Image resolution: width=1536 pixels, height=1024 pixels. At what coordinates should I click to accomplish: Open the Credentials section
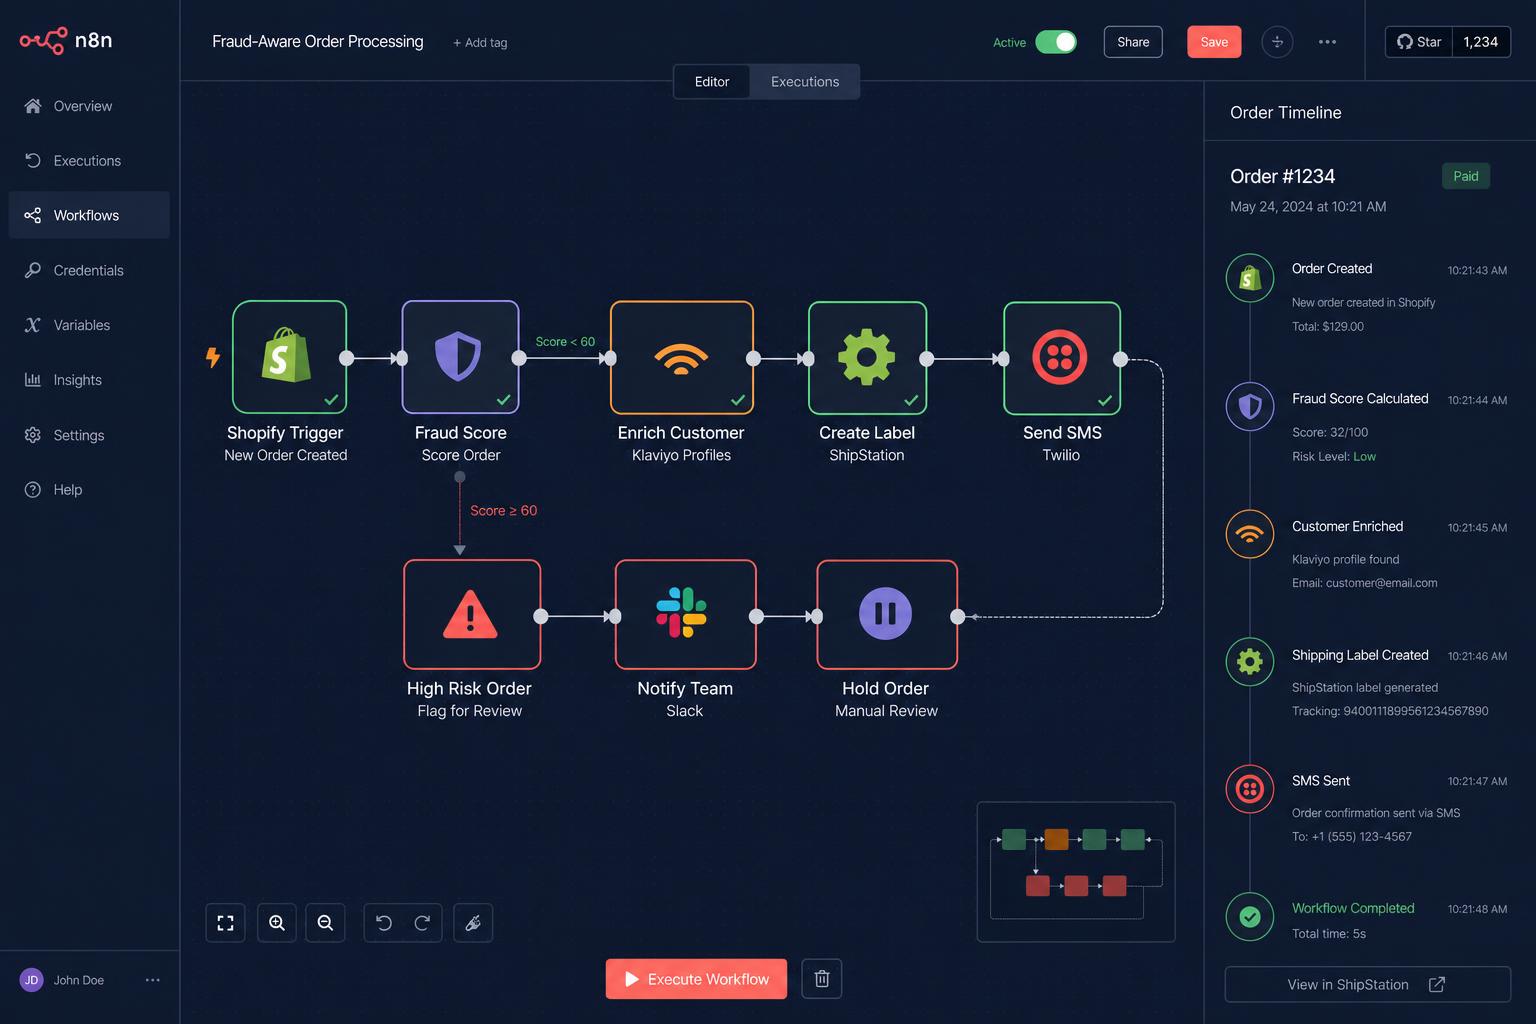[89, 270]
